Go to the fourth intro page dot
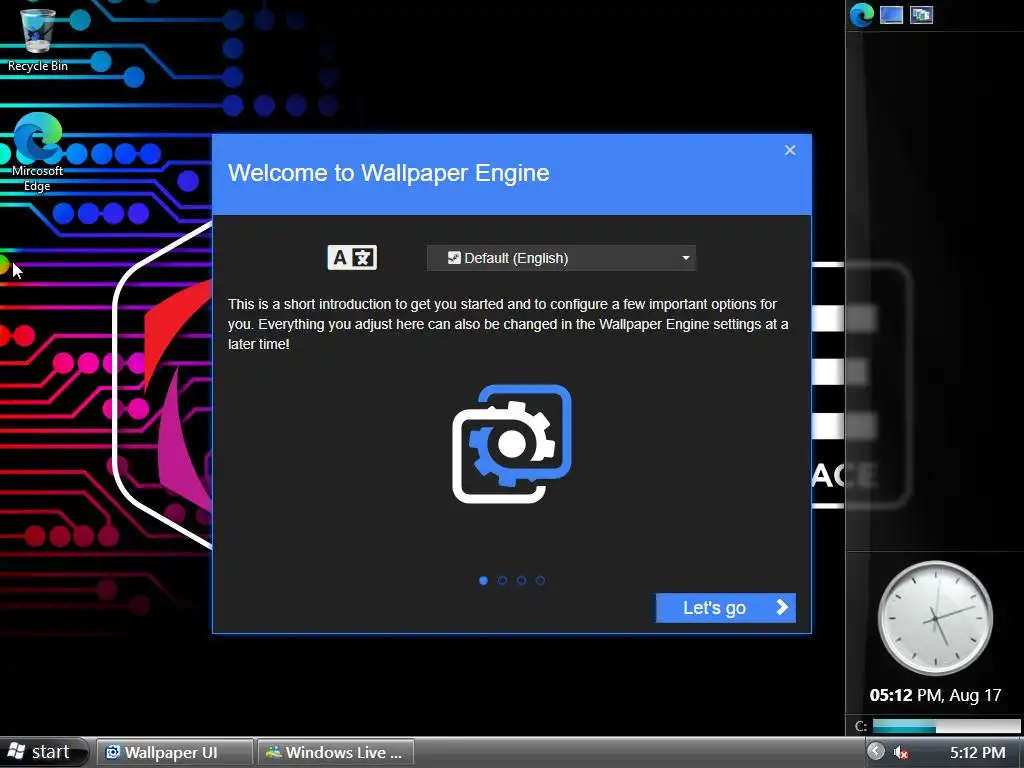Viewport: 1024px width, 768px height. click(540, 581)
